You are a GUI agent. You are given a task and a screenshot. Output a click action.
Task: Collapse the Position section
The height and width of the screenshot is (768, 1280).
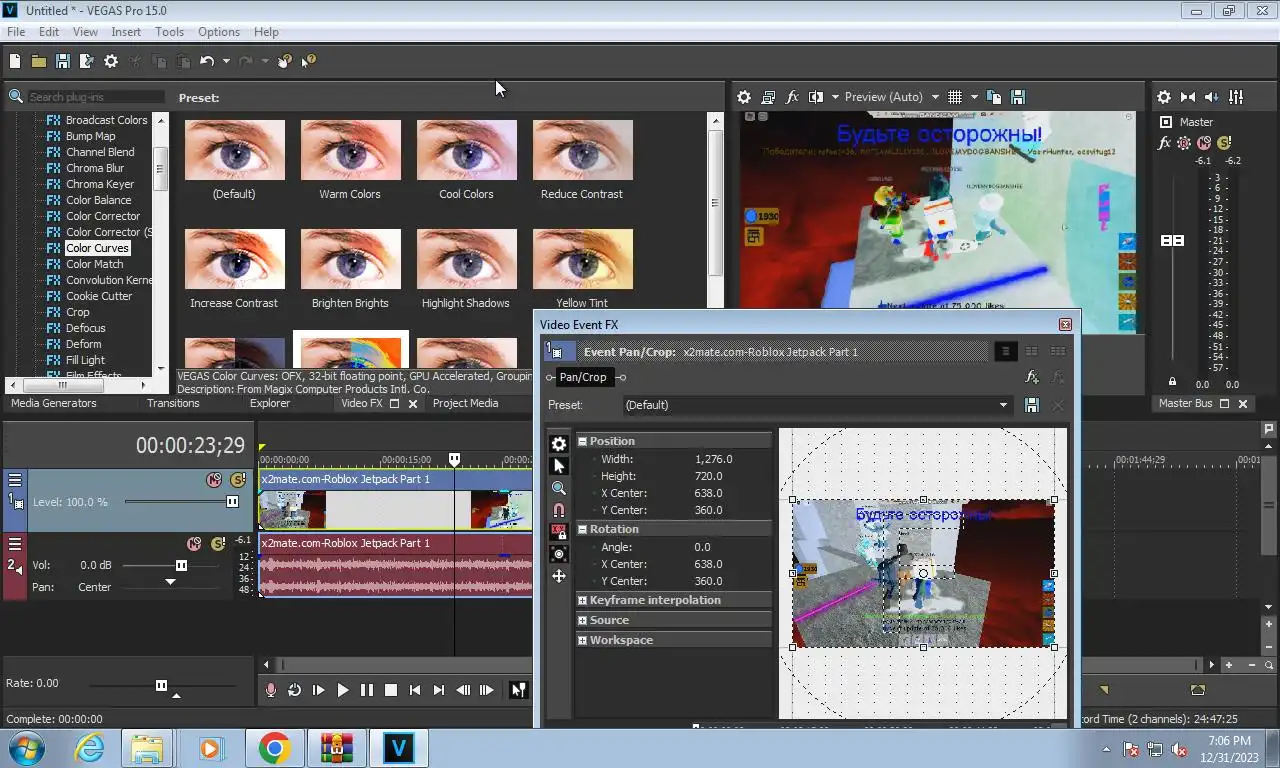(x=582, y=441)
